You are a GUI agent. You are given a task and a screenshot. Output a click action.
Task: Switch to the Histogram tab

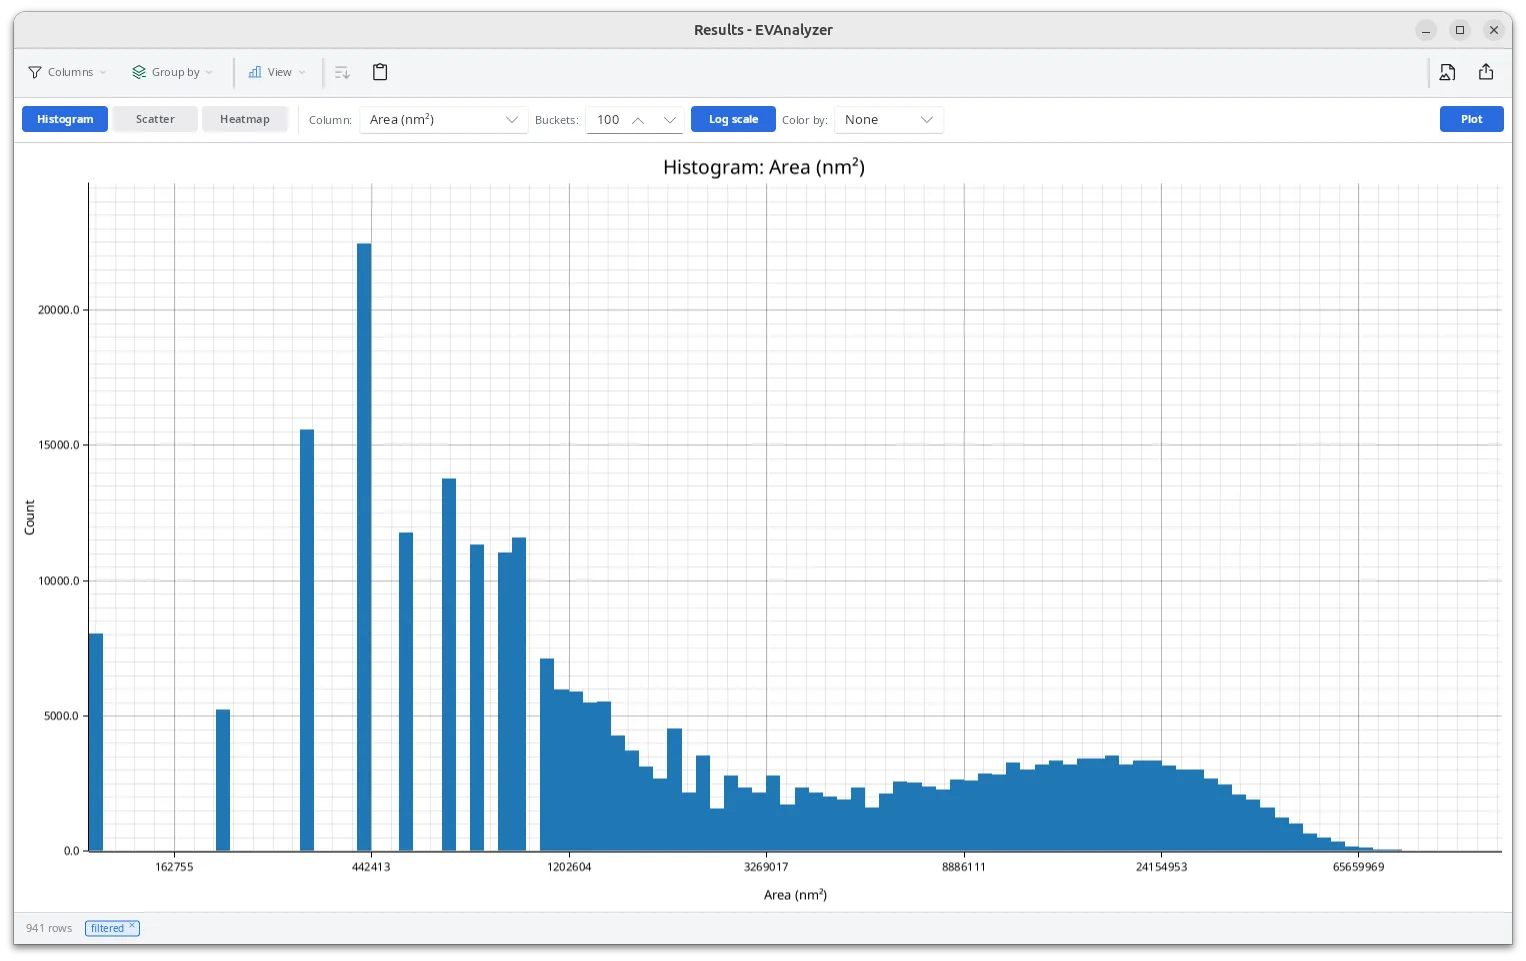pos(65,119)
